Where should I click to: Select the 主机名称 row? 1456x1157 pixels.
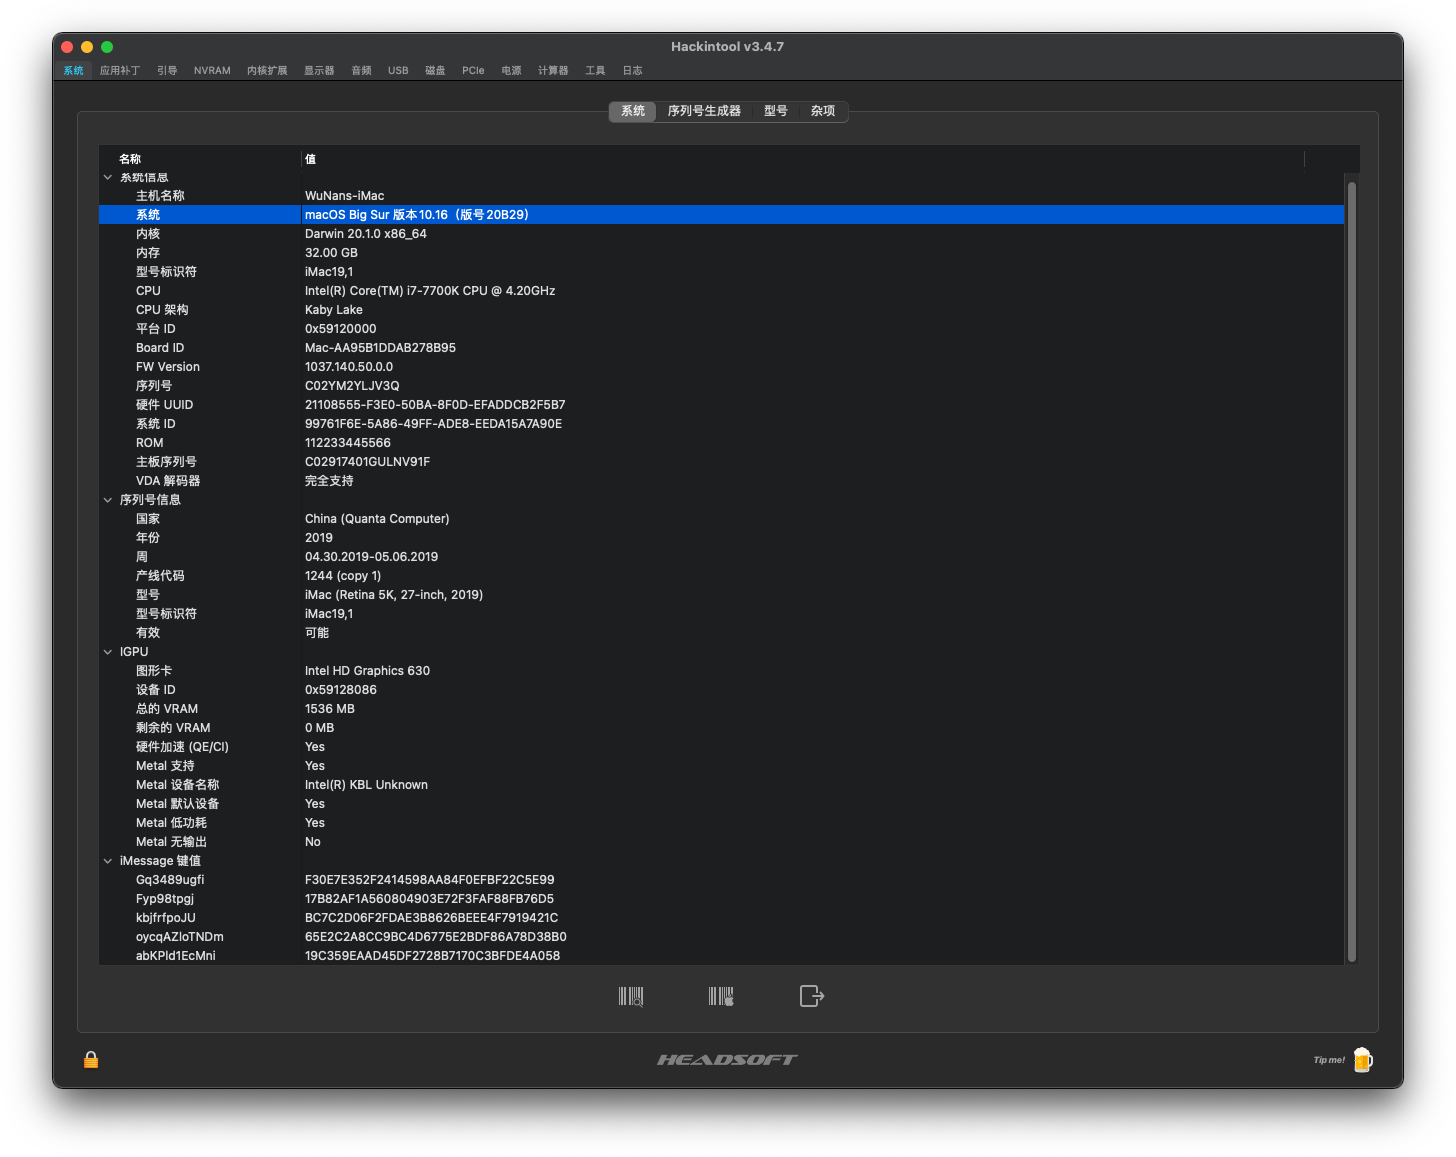[721, 196]
